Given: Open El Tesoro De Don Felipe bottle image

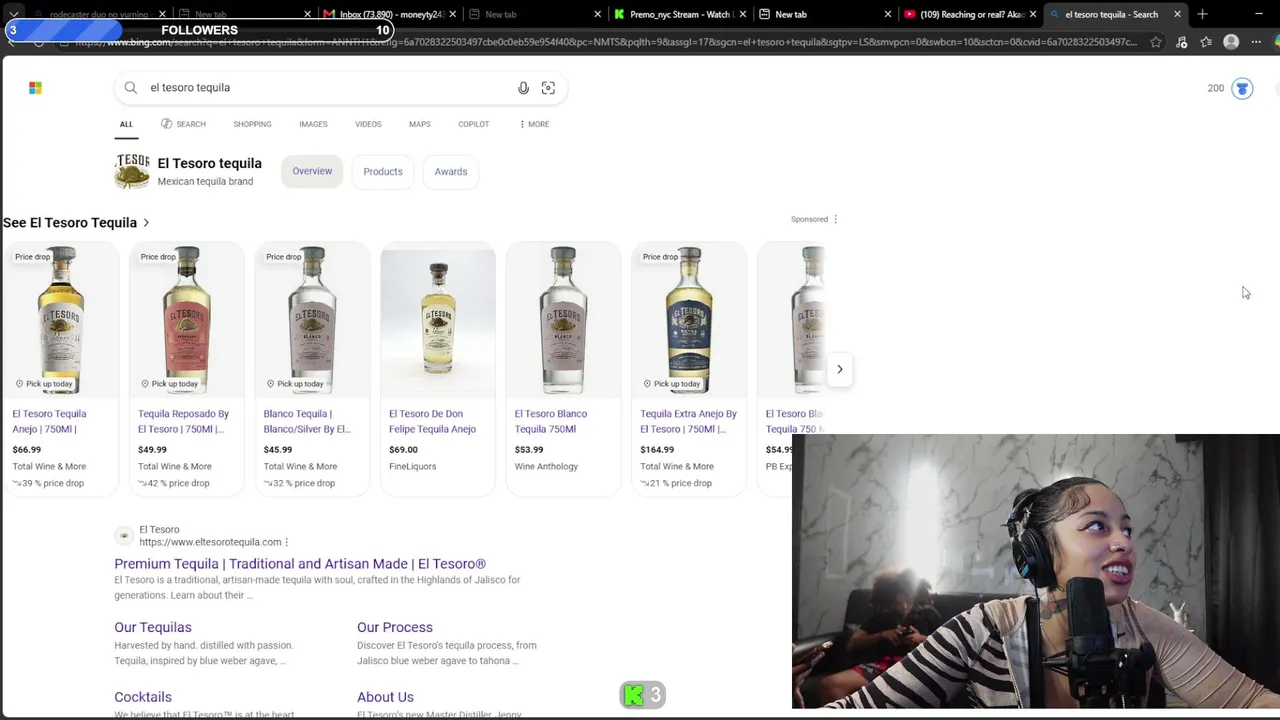Looking at the screenshot, I should tap(438, 320).
